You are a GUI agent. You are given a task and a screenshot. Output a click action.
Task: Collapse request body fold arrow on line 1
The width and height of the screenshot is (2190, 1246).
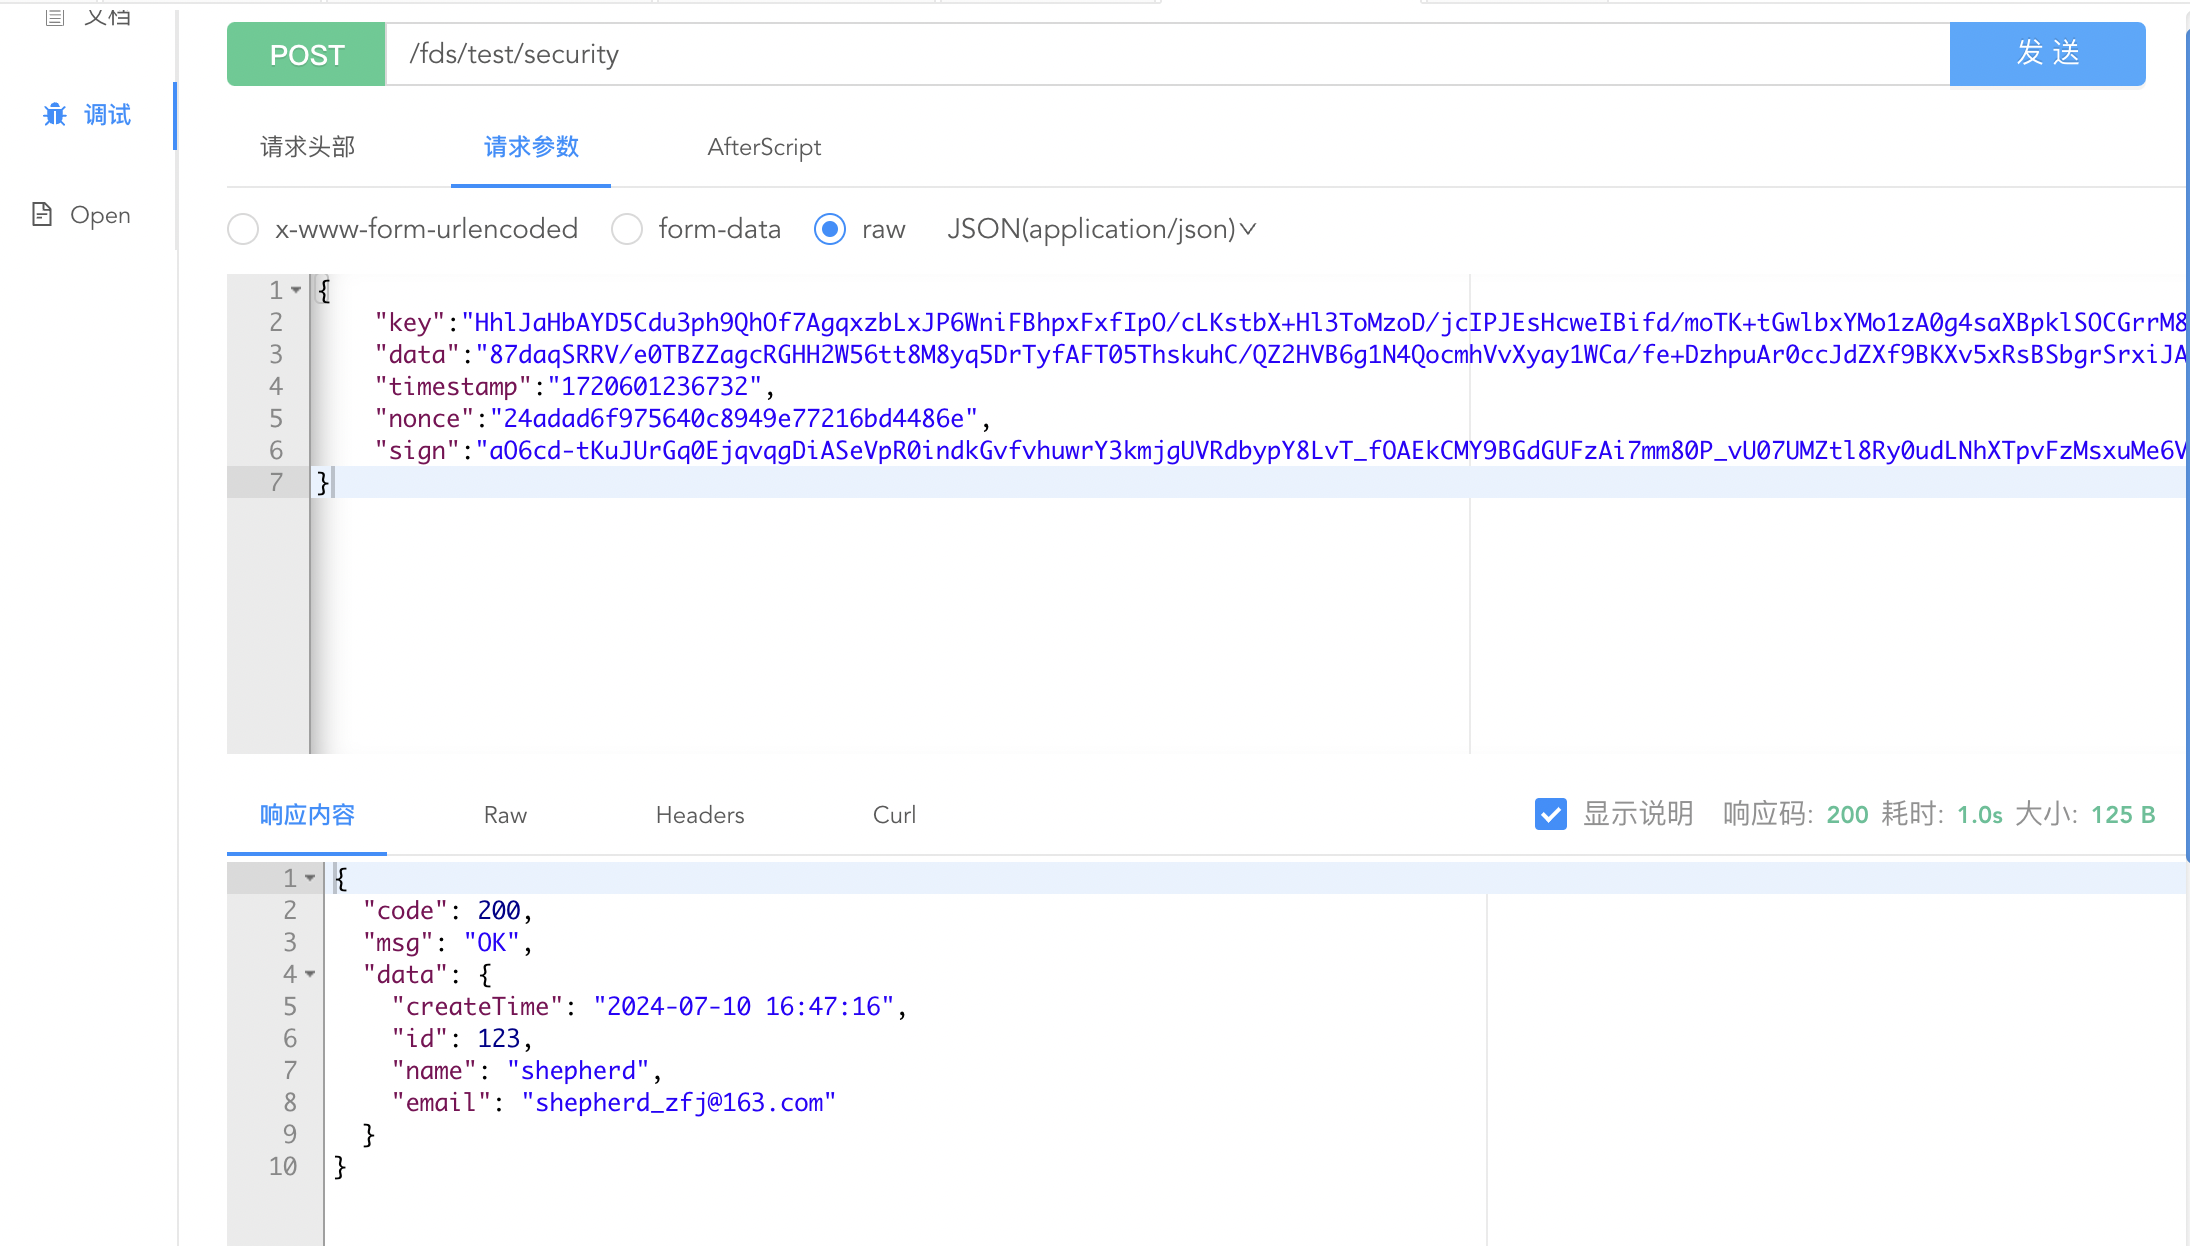click(296, 290)
